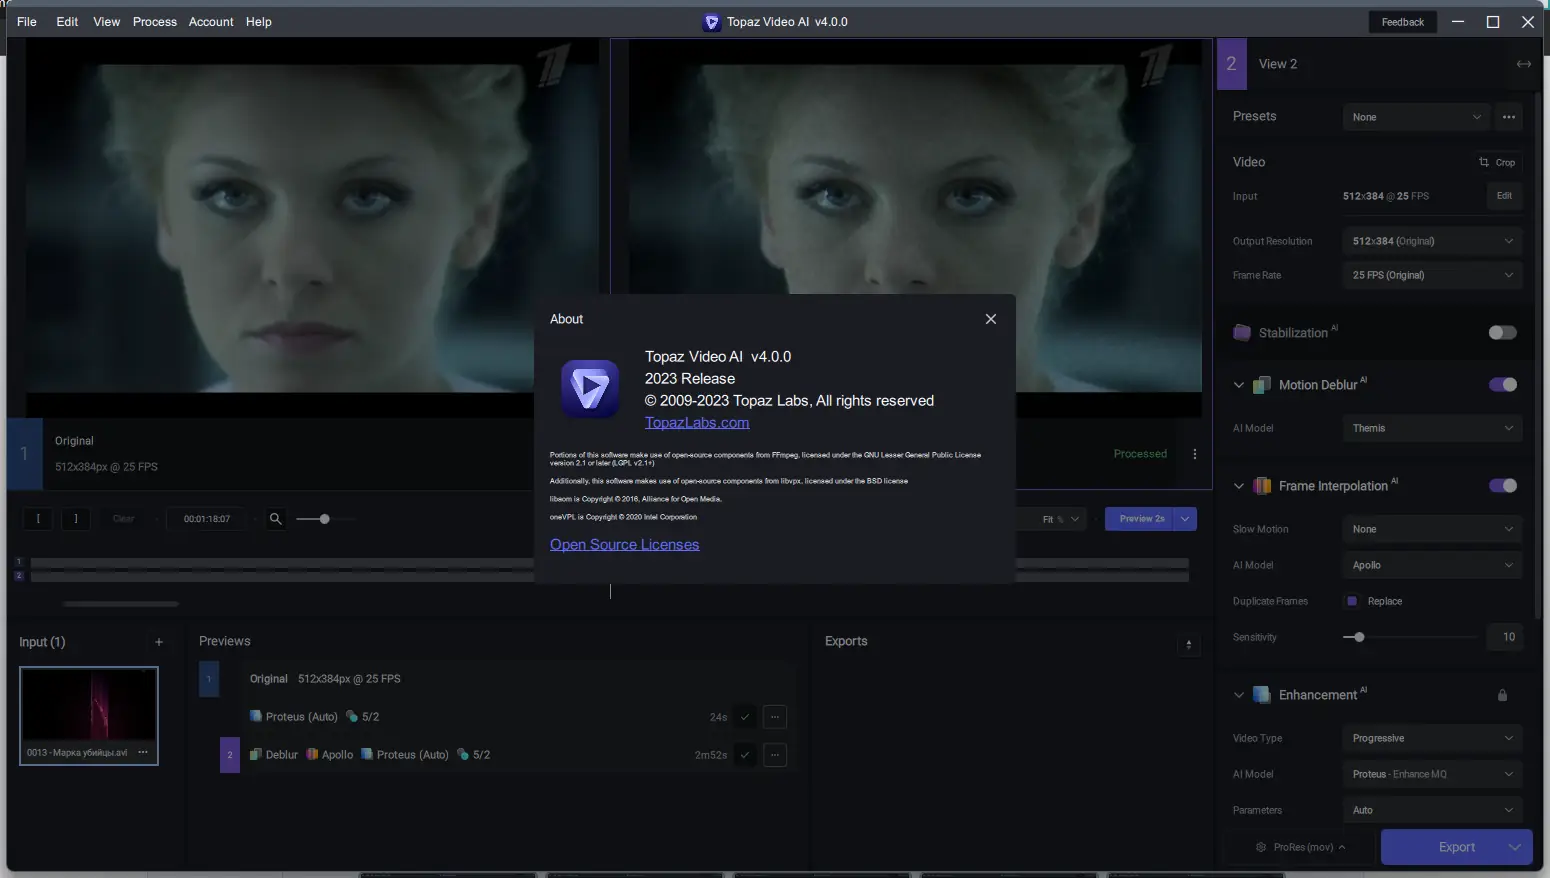Click the Frame Interpolation filter icon
This screenshot has width=1550, height=878.
tap(1262, 486)
